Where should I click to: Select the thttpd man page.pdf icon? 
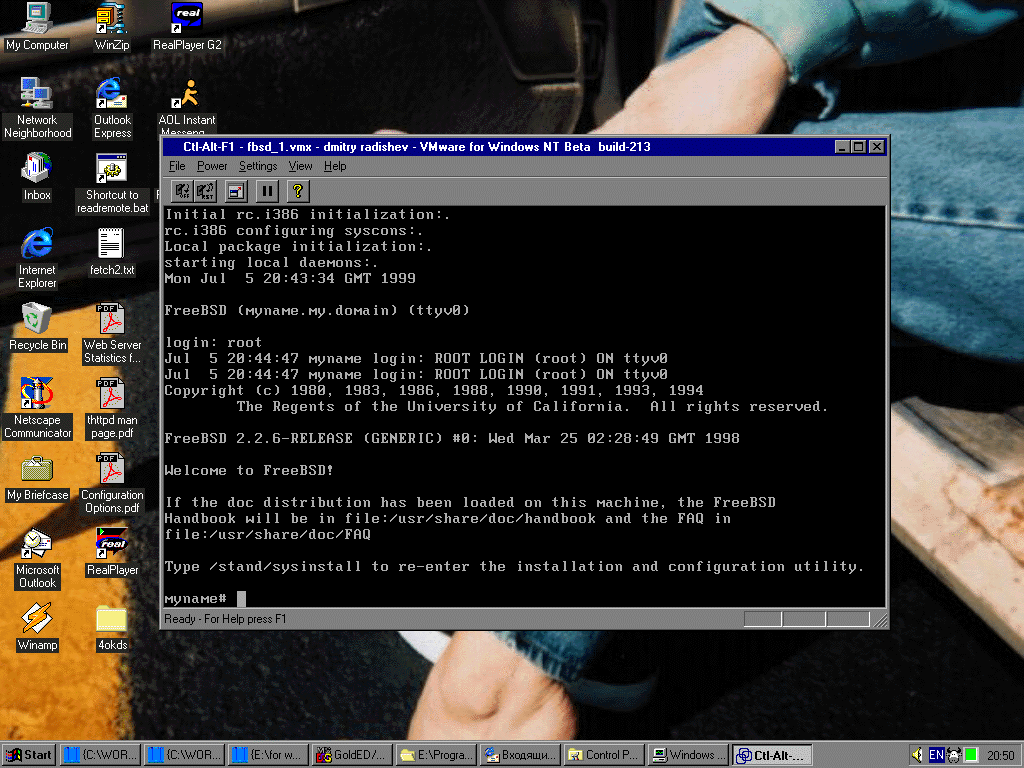(112, 408)
